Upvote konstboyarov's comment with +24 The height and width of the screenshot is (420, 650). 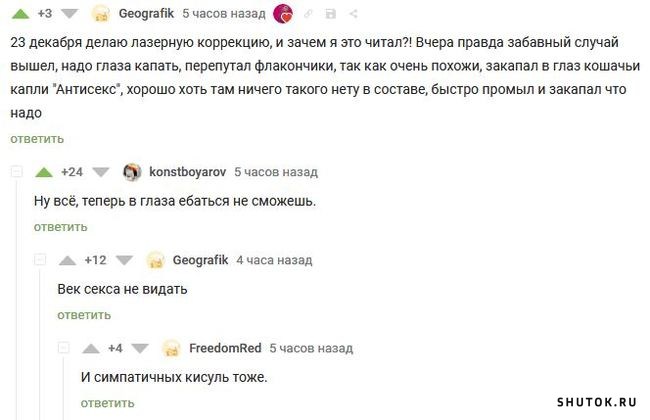click(44, 172)
